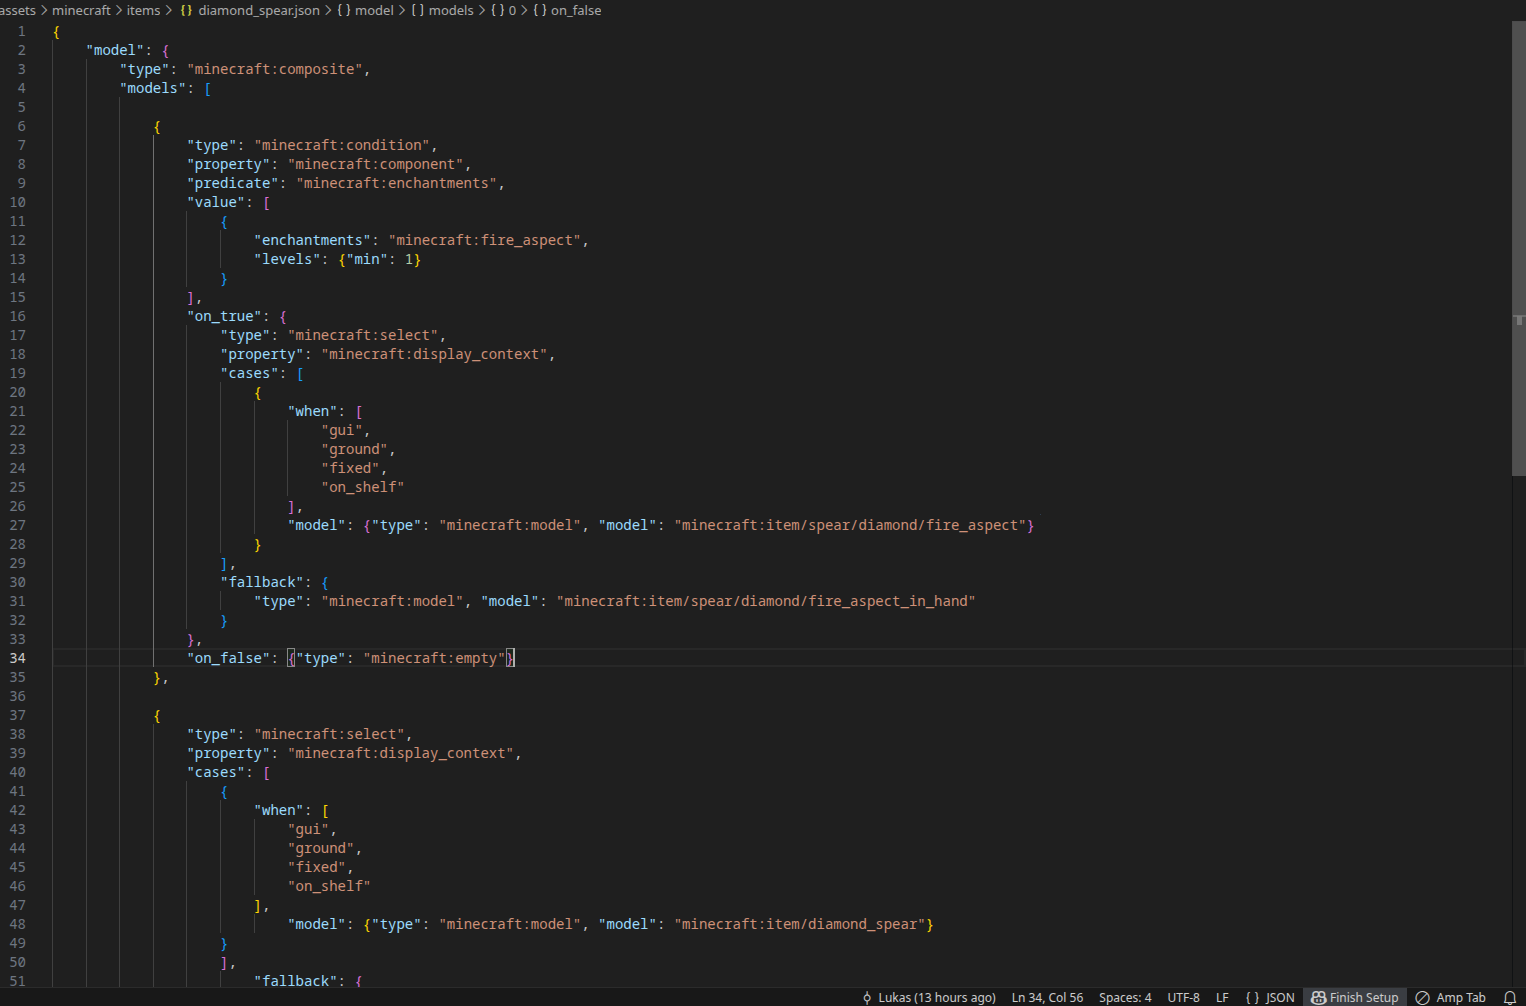
Task: Click Ln 34, Col 56 go-to-line
Action: click(x=1047, y=997)
